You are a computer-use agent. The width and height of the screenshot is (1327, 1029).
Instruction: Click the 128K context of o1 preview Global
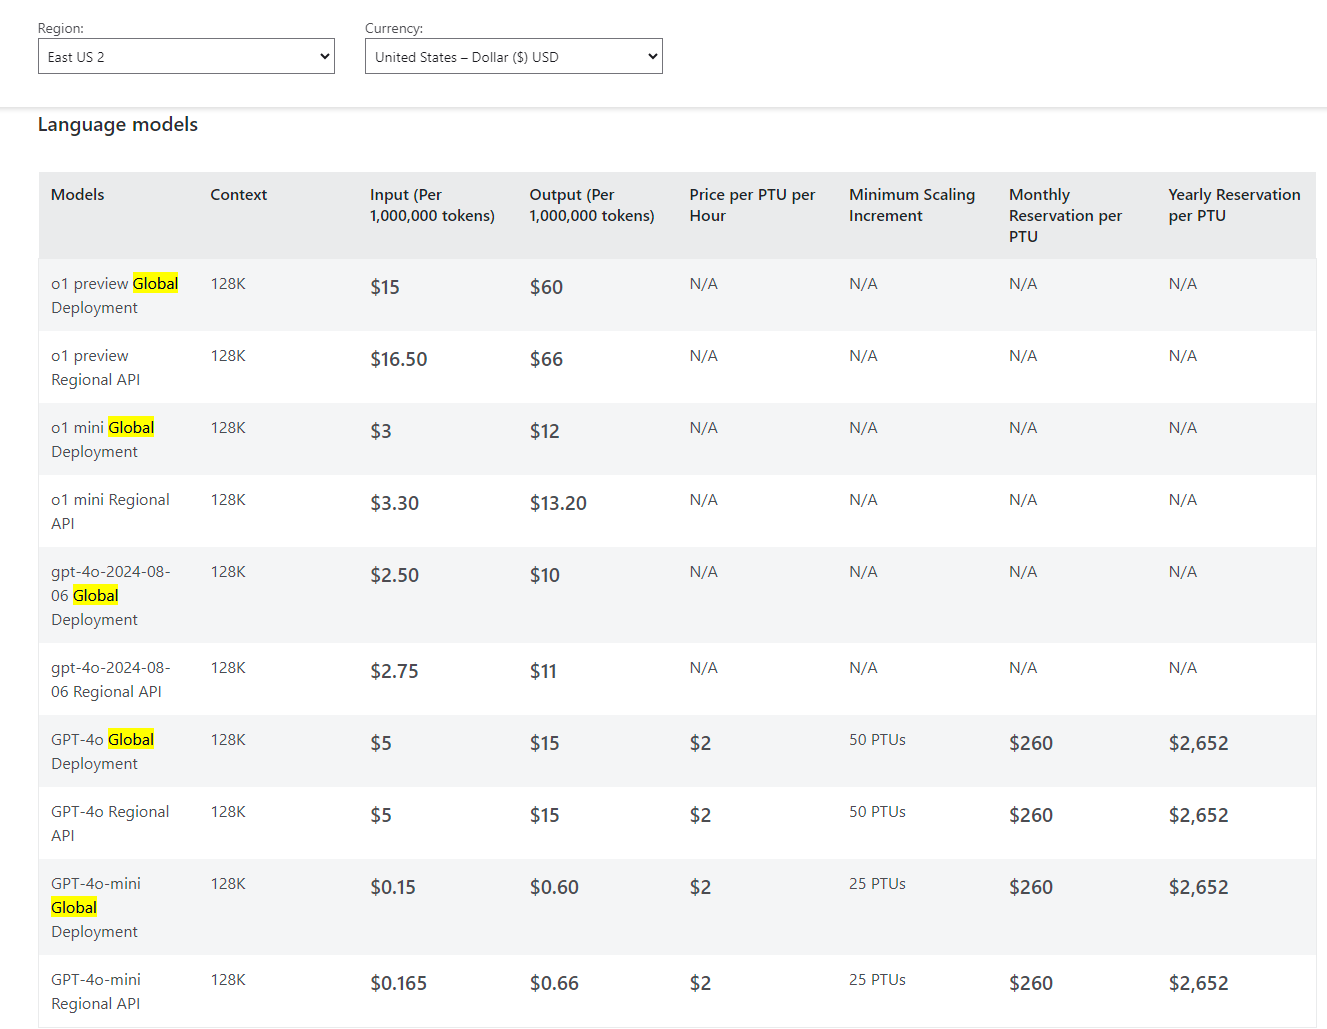pos(228,284)
